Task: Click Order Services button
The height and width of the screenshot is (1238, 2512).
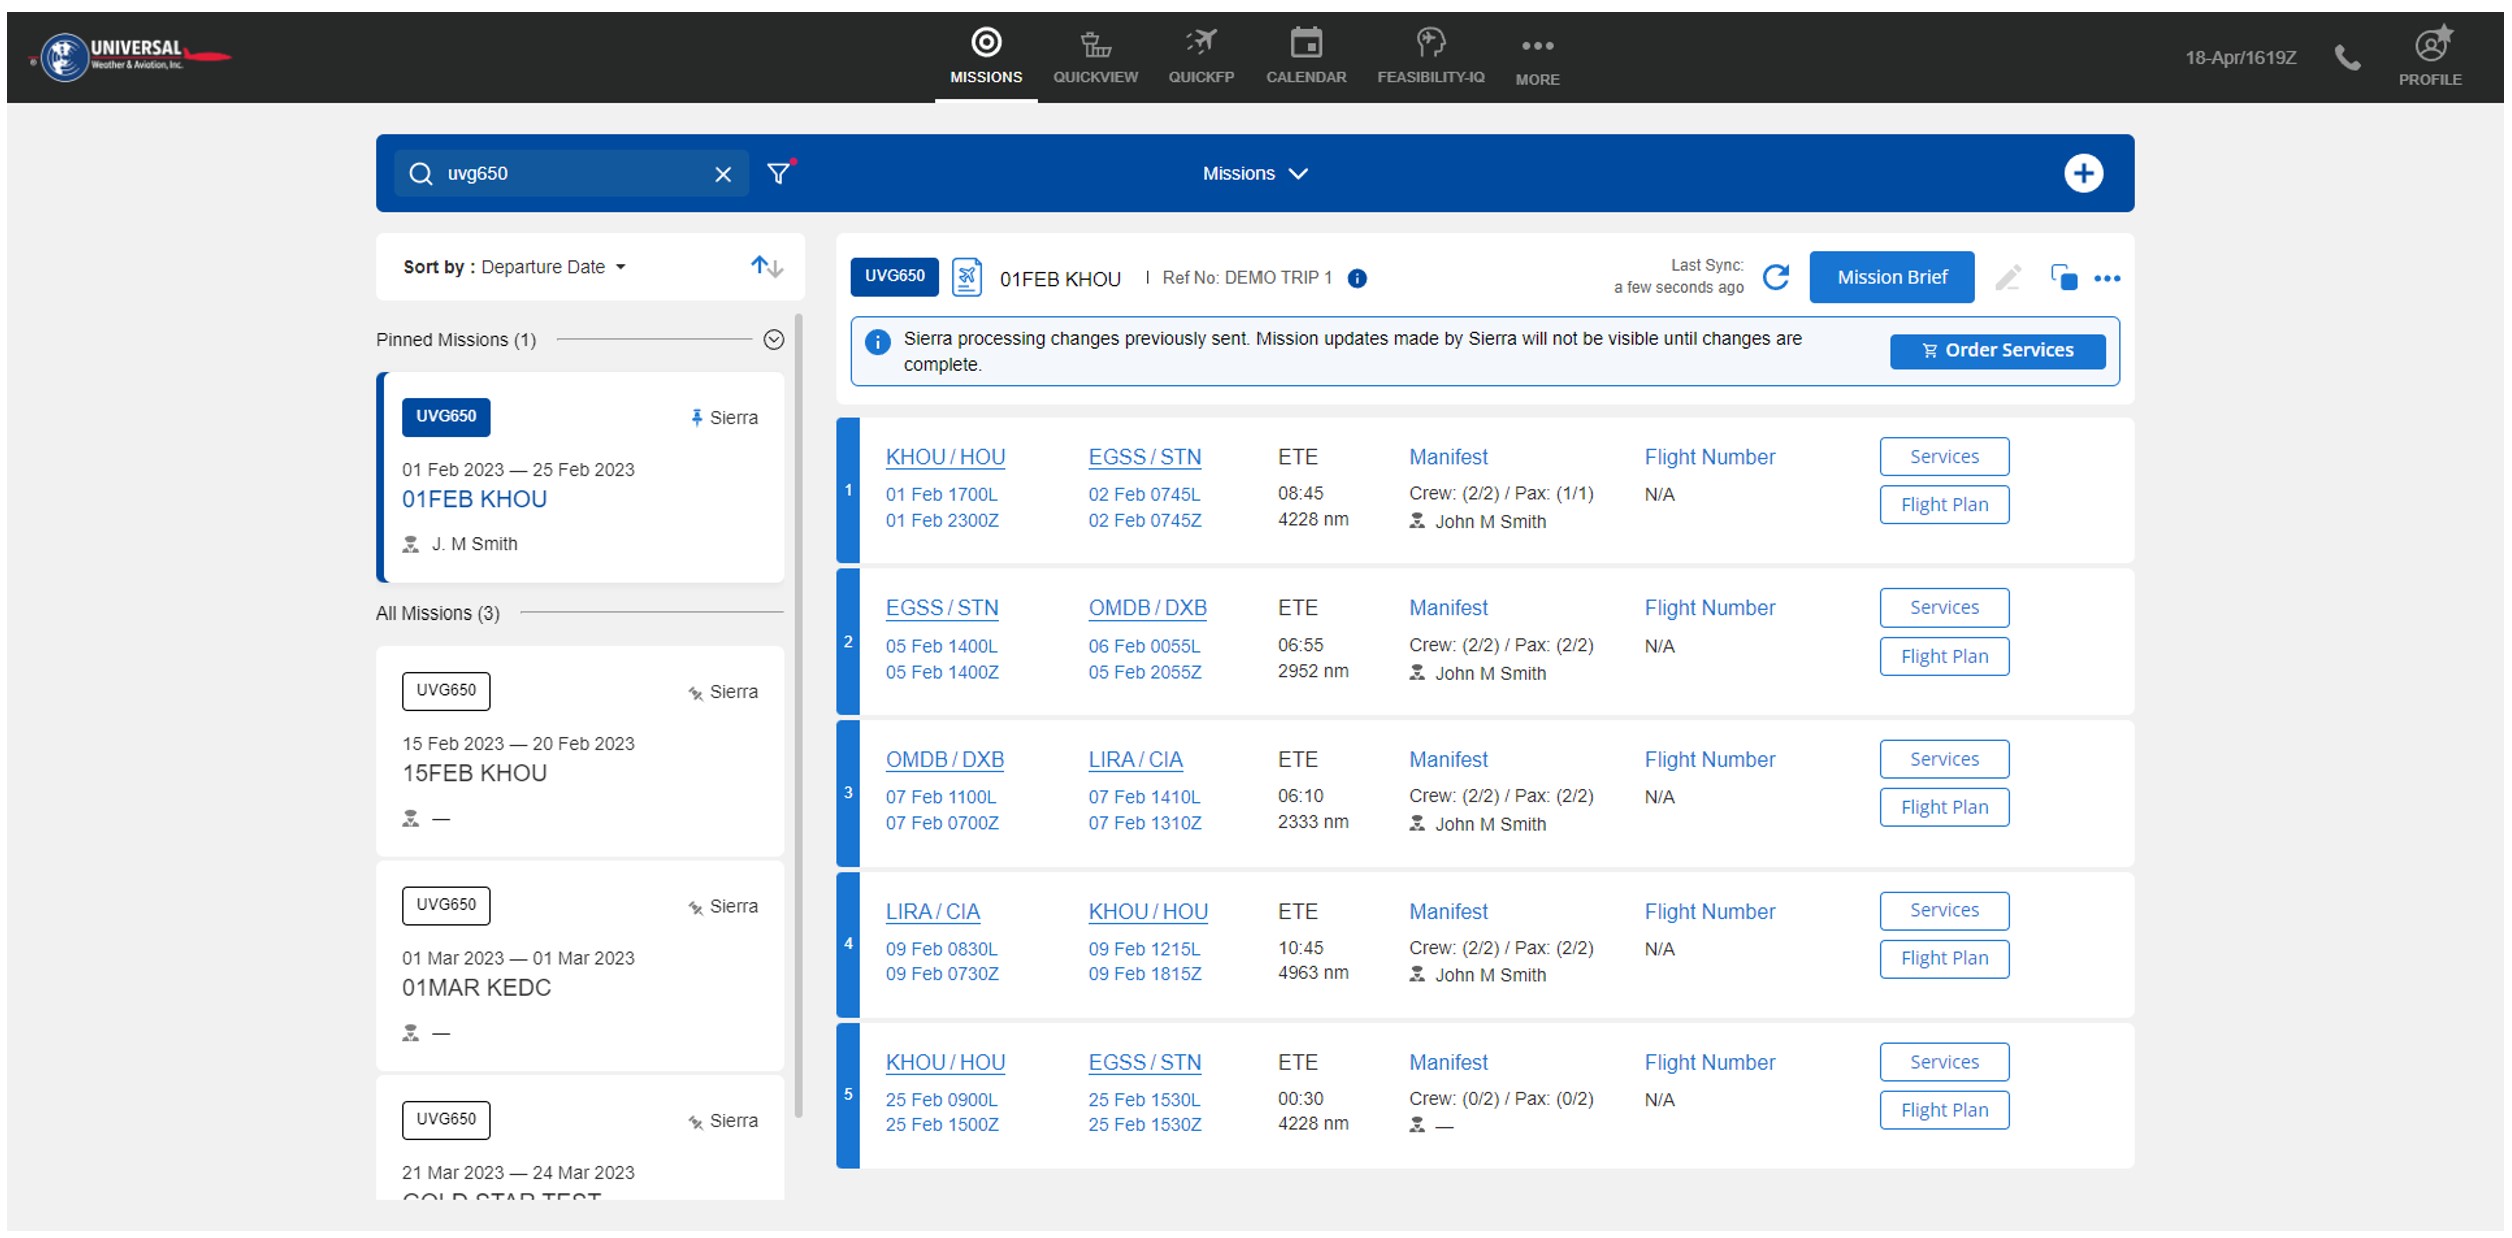Action: point(1997,351)
